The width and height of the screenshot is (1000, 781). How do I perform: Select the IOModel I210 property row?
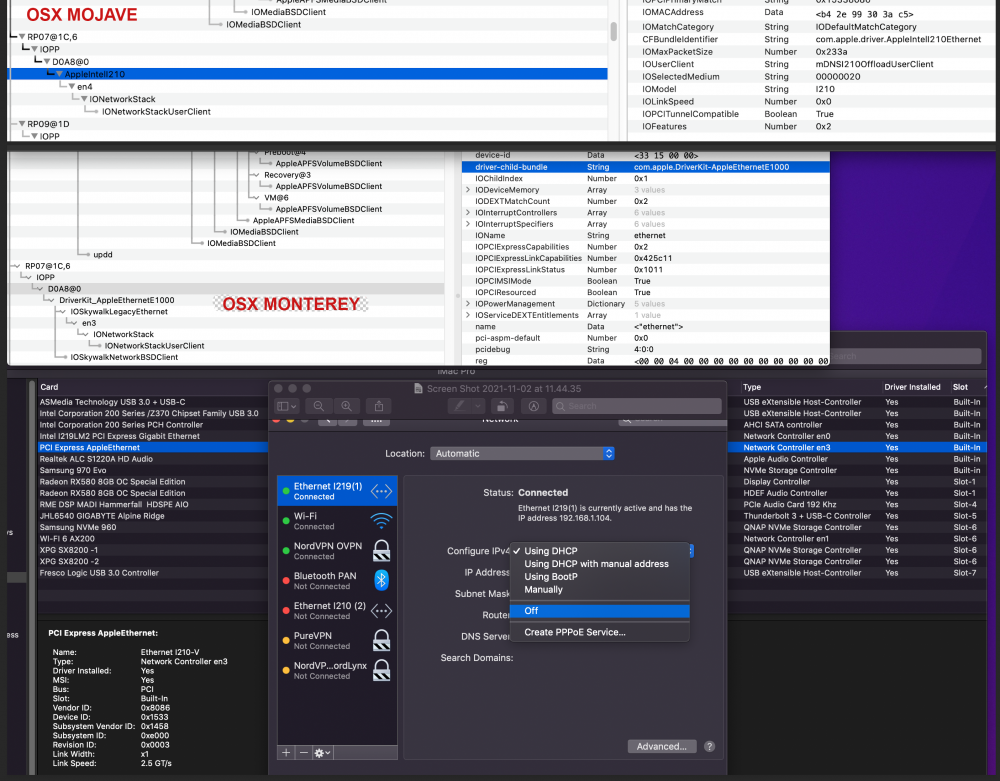coord(810,89)
